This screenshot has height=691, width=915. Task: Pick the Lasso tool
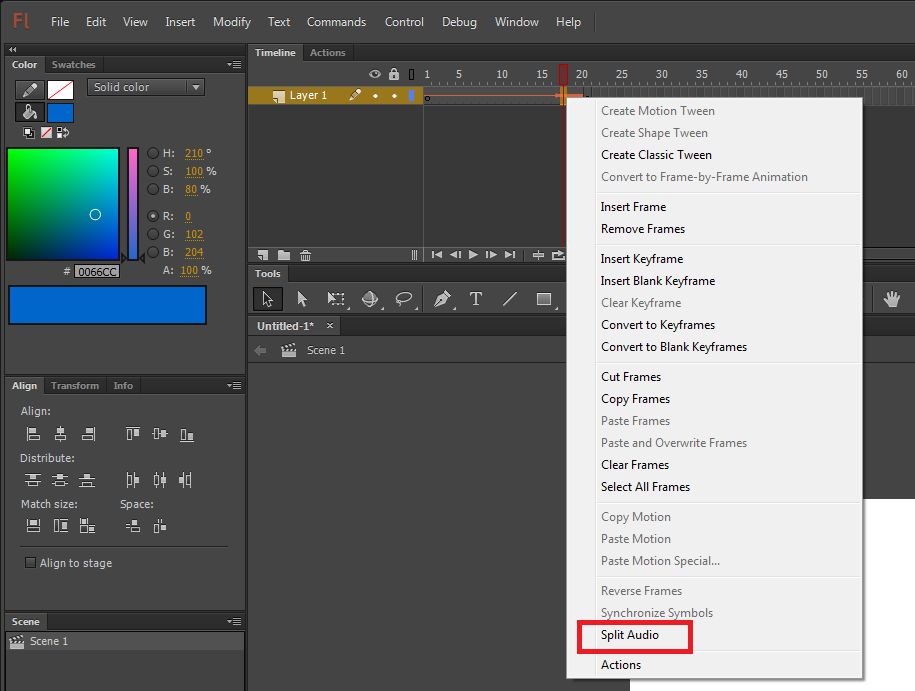point(404,299)
